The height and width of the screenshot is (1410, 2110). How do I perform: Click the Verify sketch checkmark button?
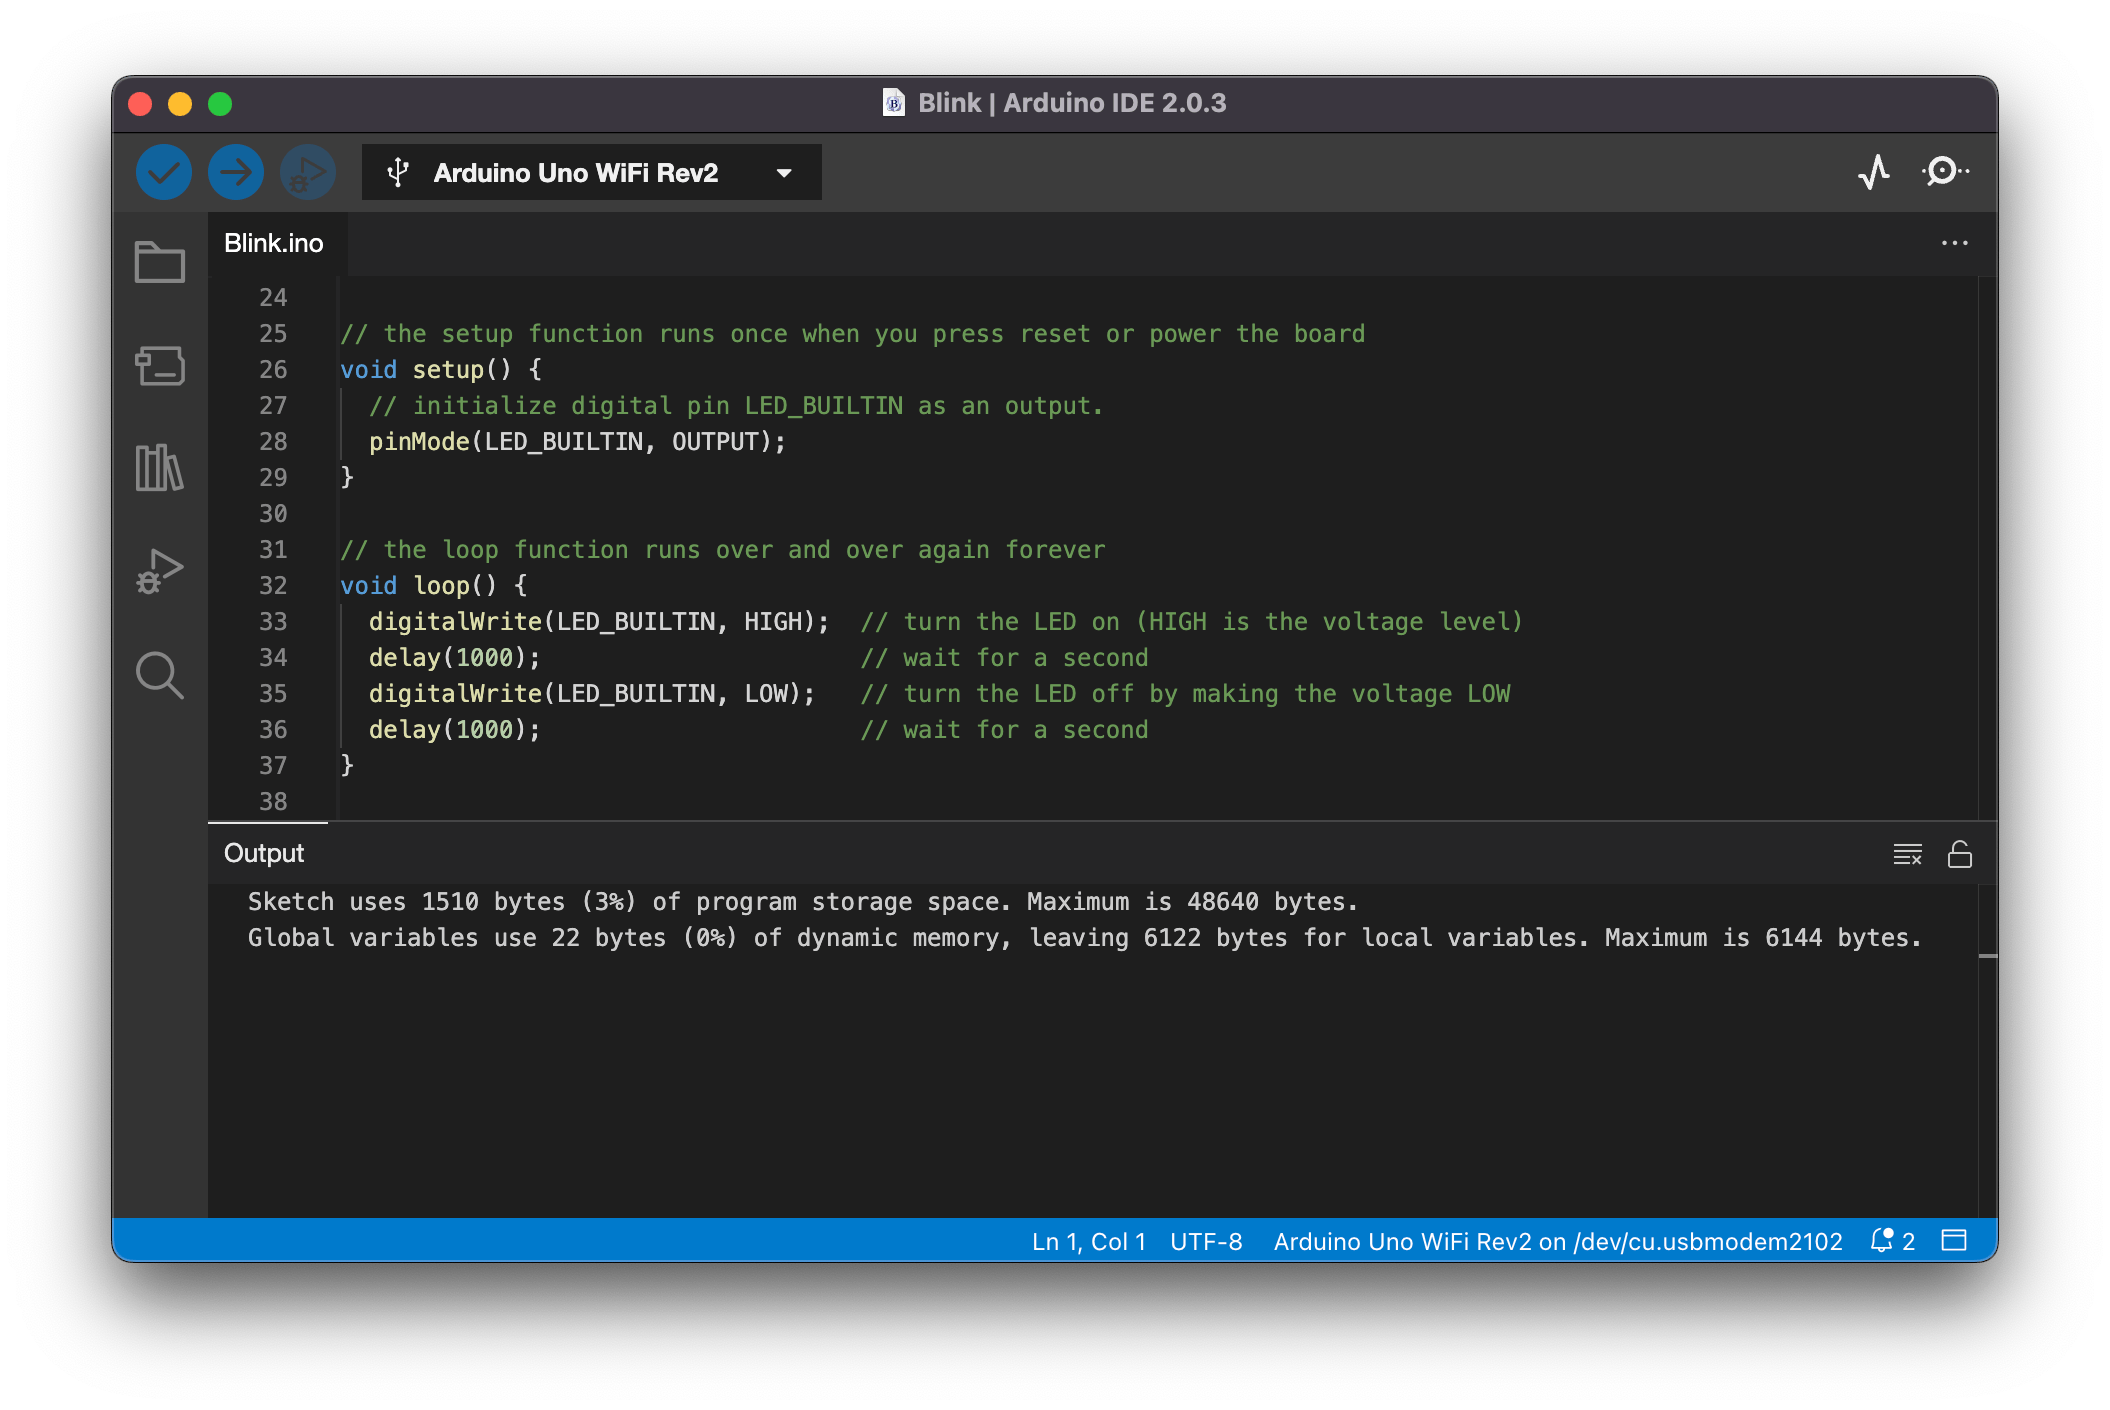tap(163, 172)
